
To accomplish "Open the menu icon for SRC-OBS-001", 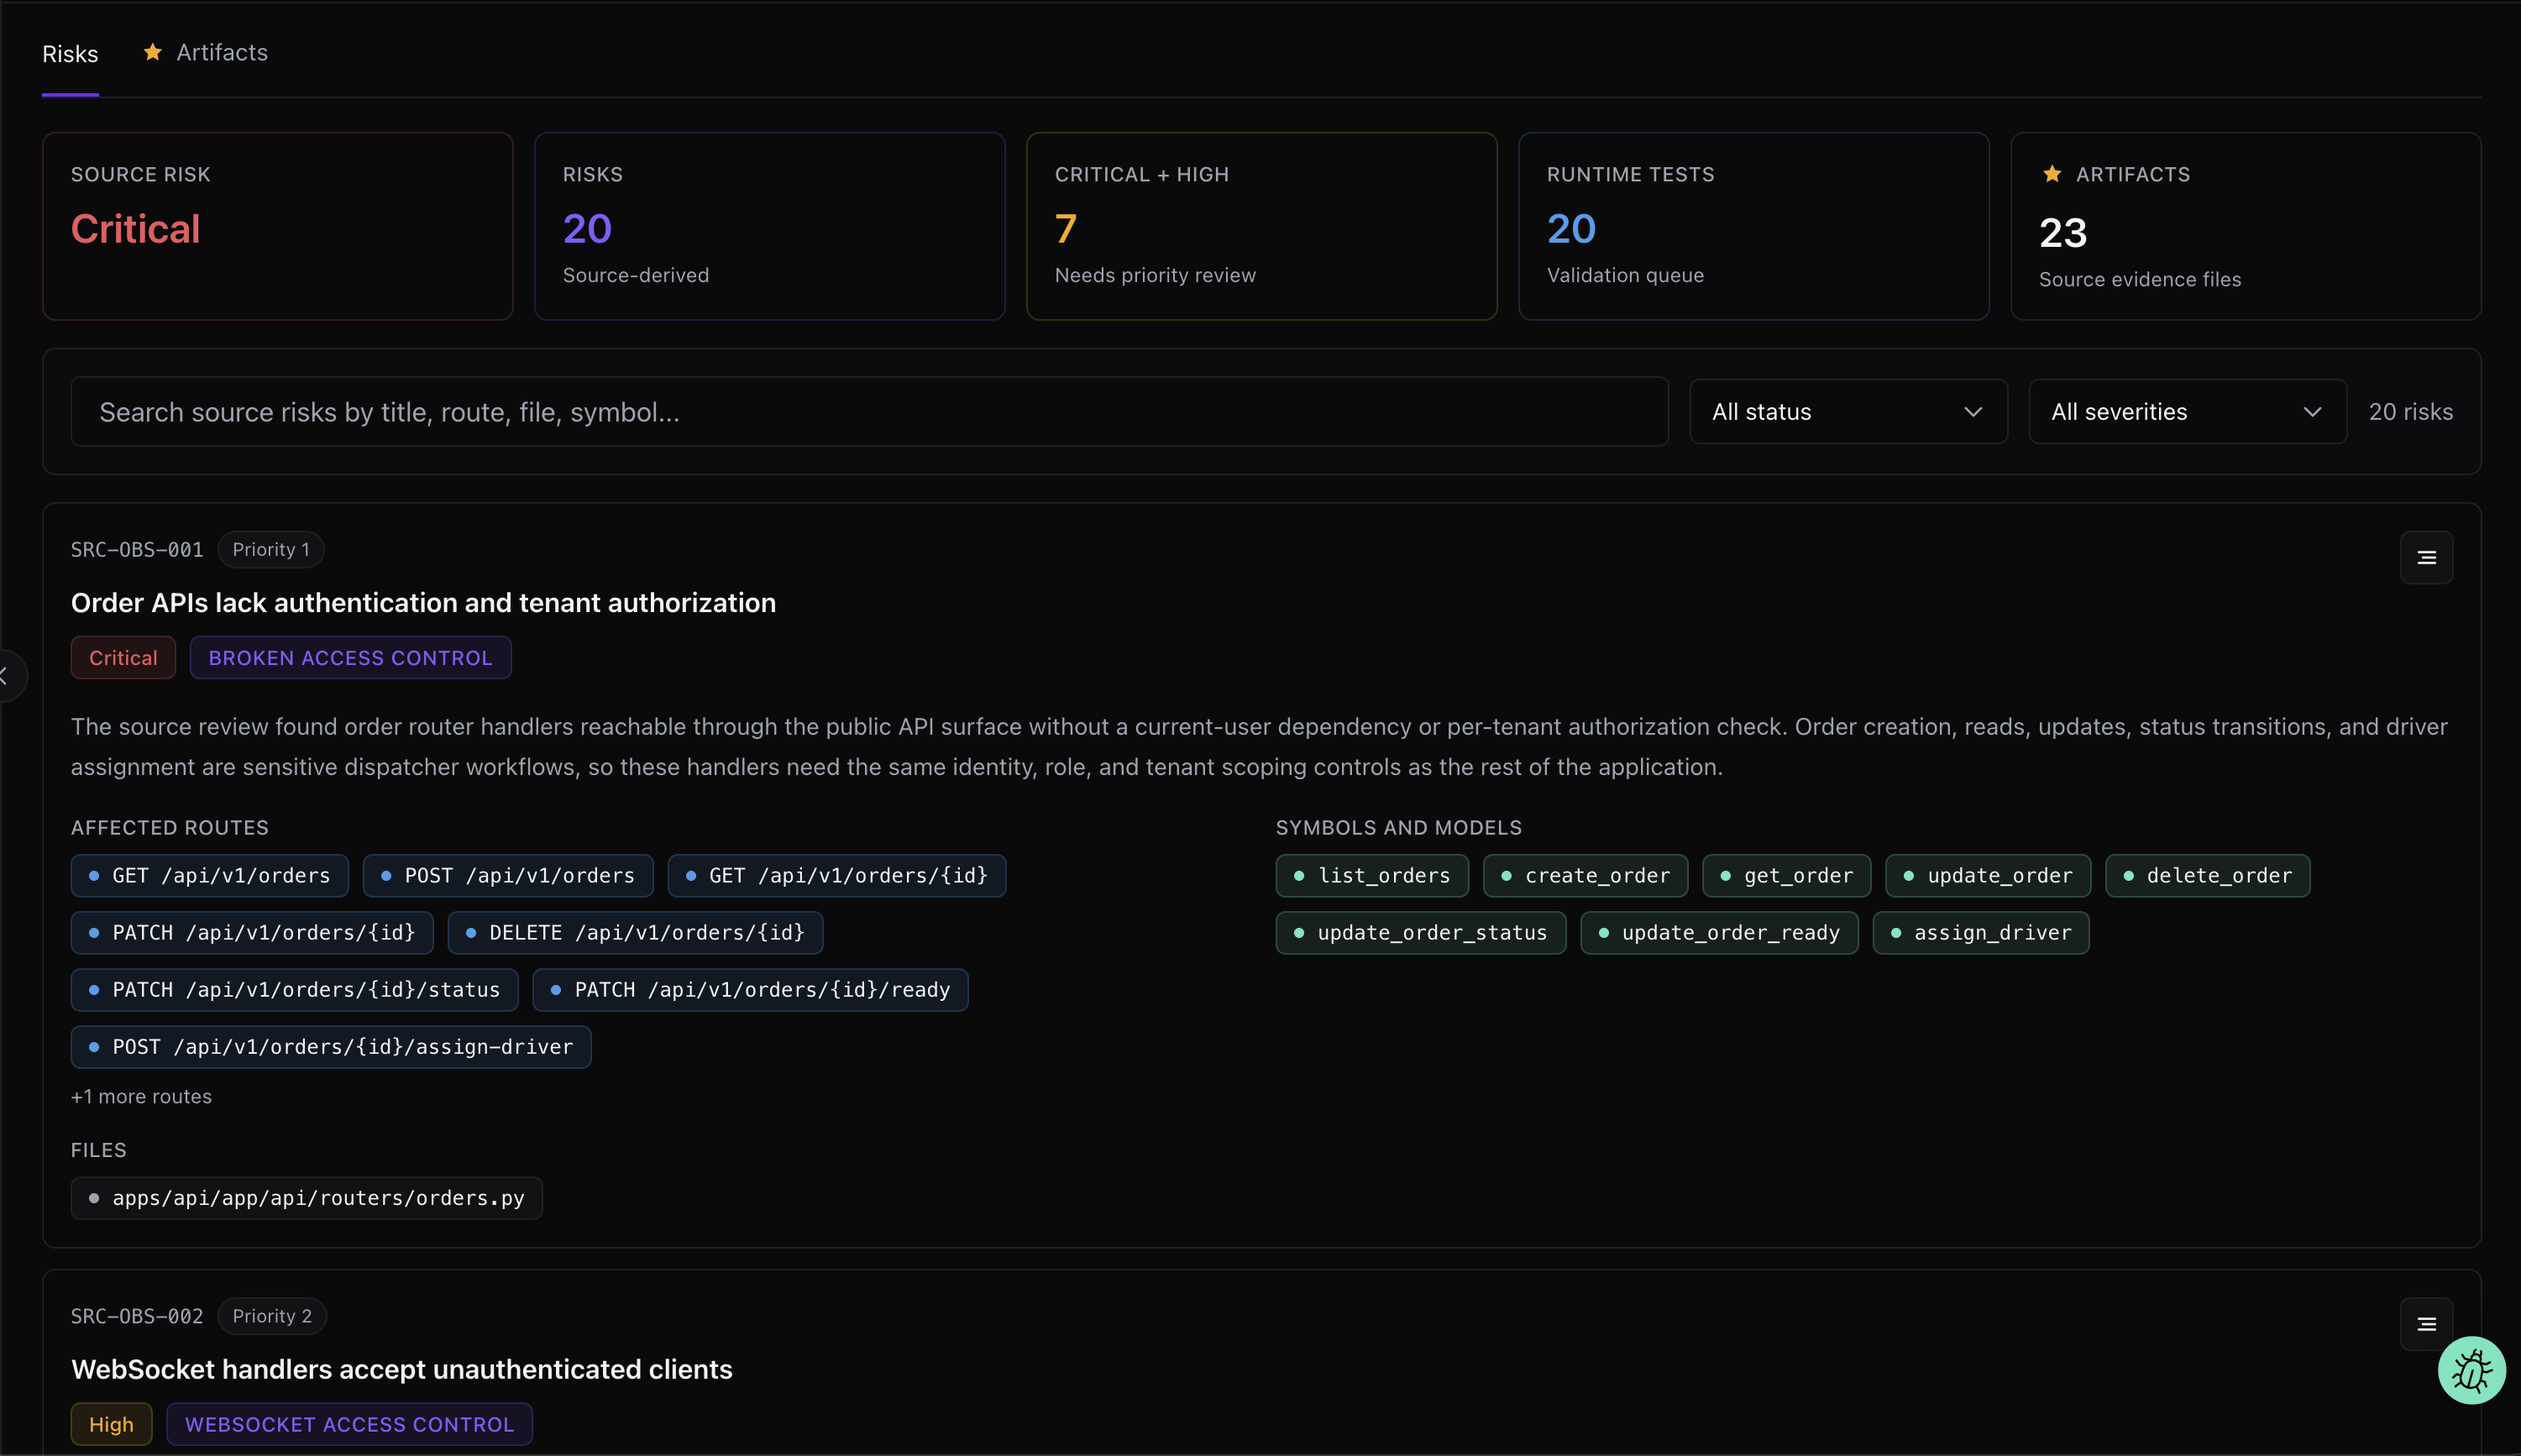I will pyautogui.click(x=2426, y=557).
